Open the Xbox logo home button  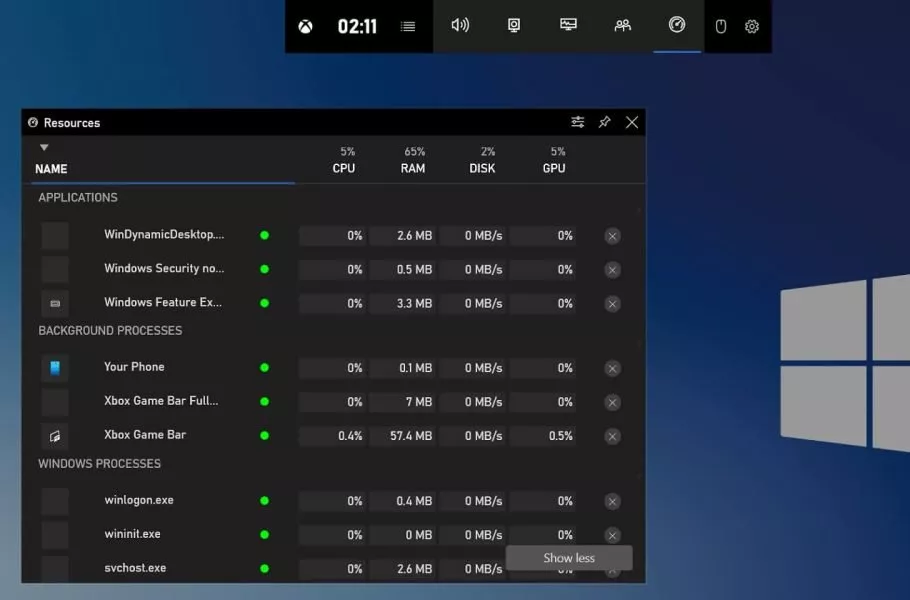point(305,26)
